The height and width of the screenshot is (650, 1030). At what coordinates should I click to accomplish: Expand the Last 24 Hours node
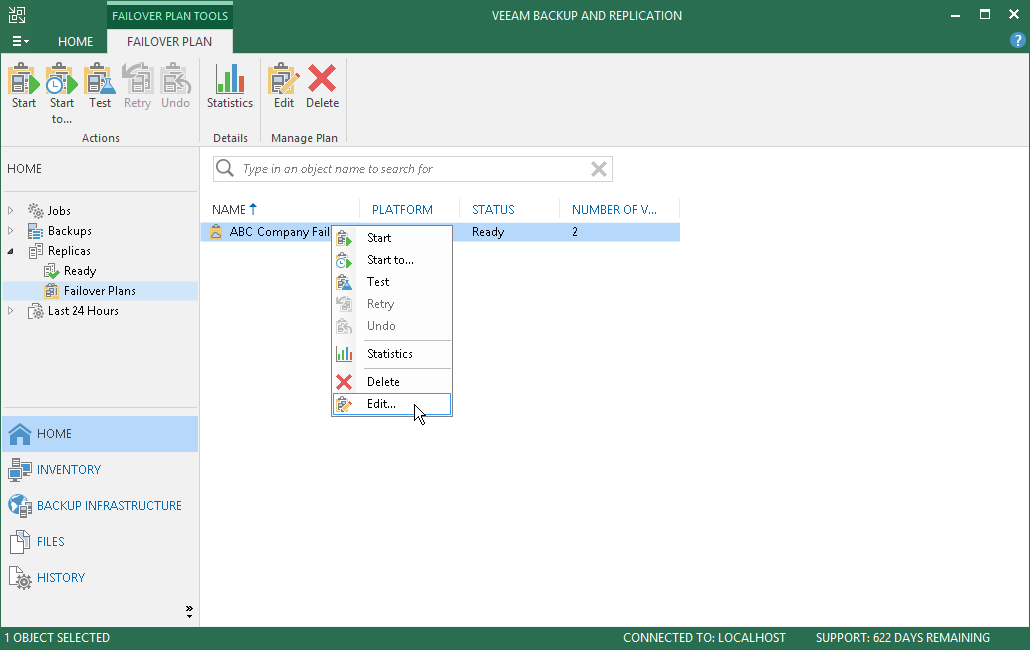11,311
